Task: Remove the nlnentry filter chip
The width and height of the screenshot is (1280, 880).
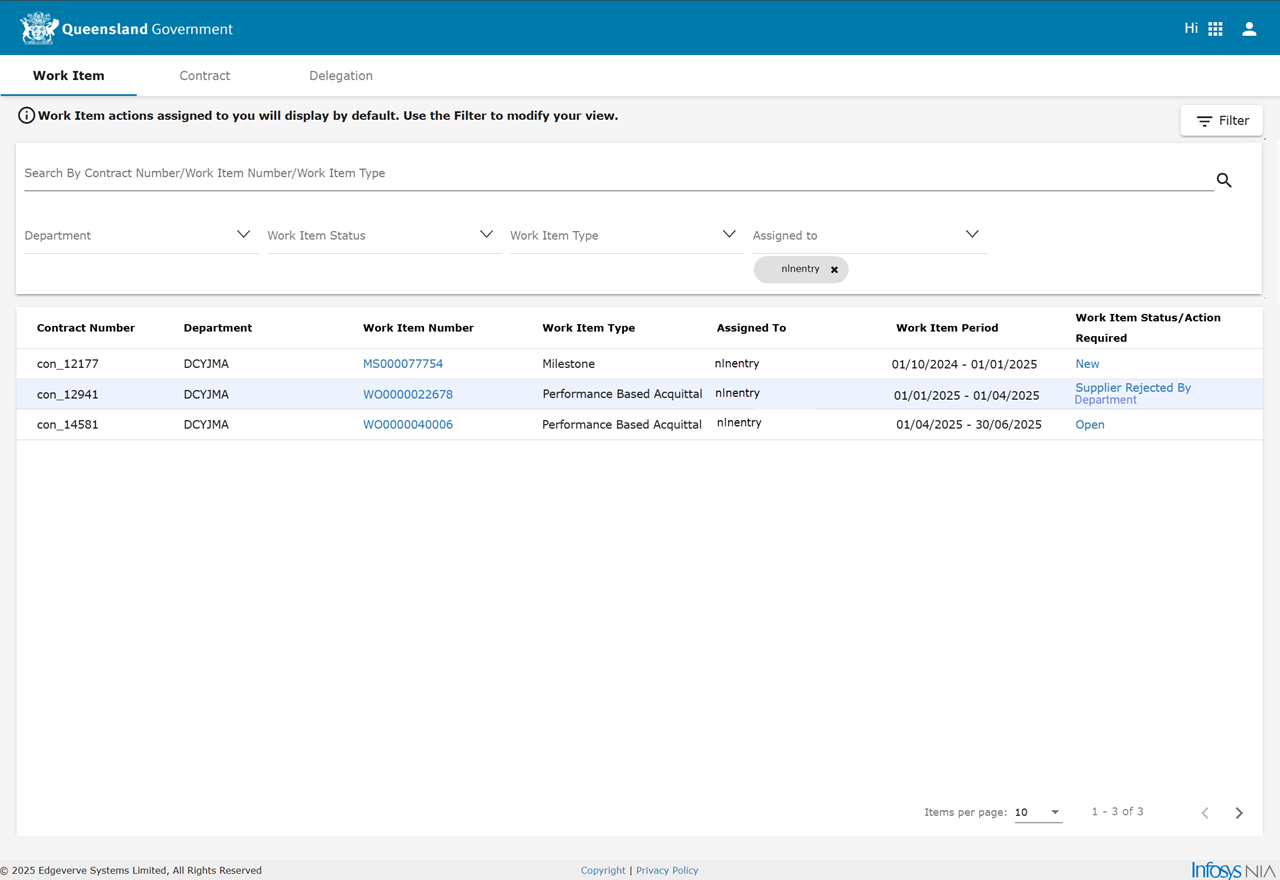Action: point(834,270)
